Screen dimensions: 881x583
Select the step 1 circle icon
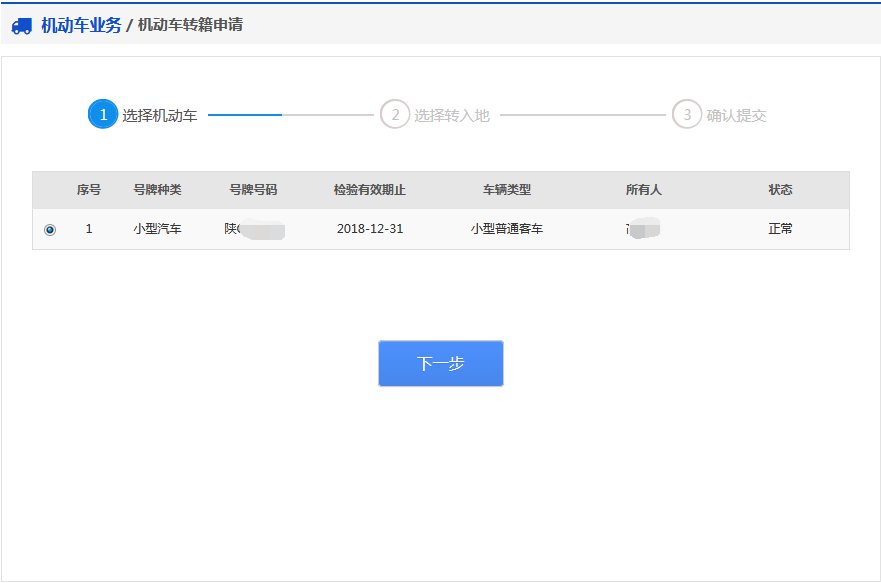click(103, 115)
